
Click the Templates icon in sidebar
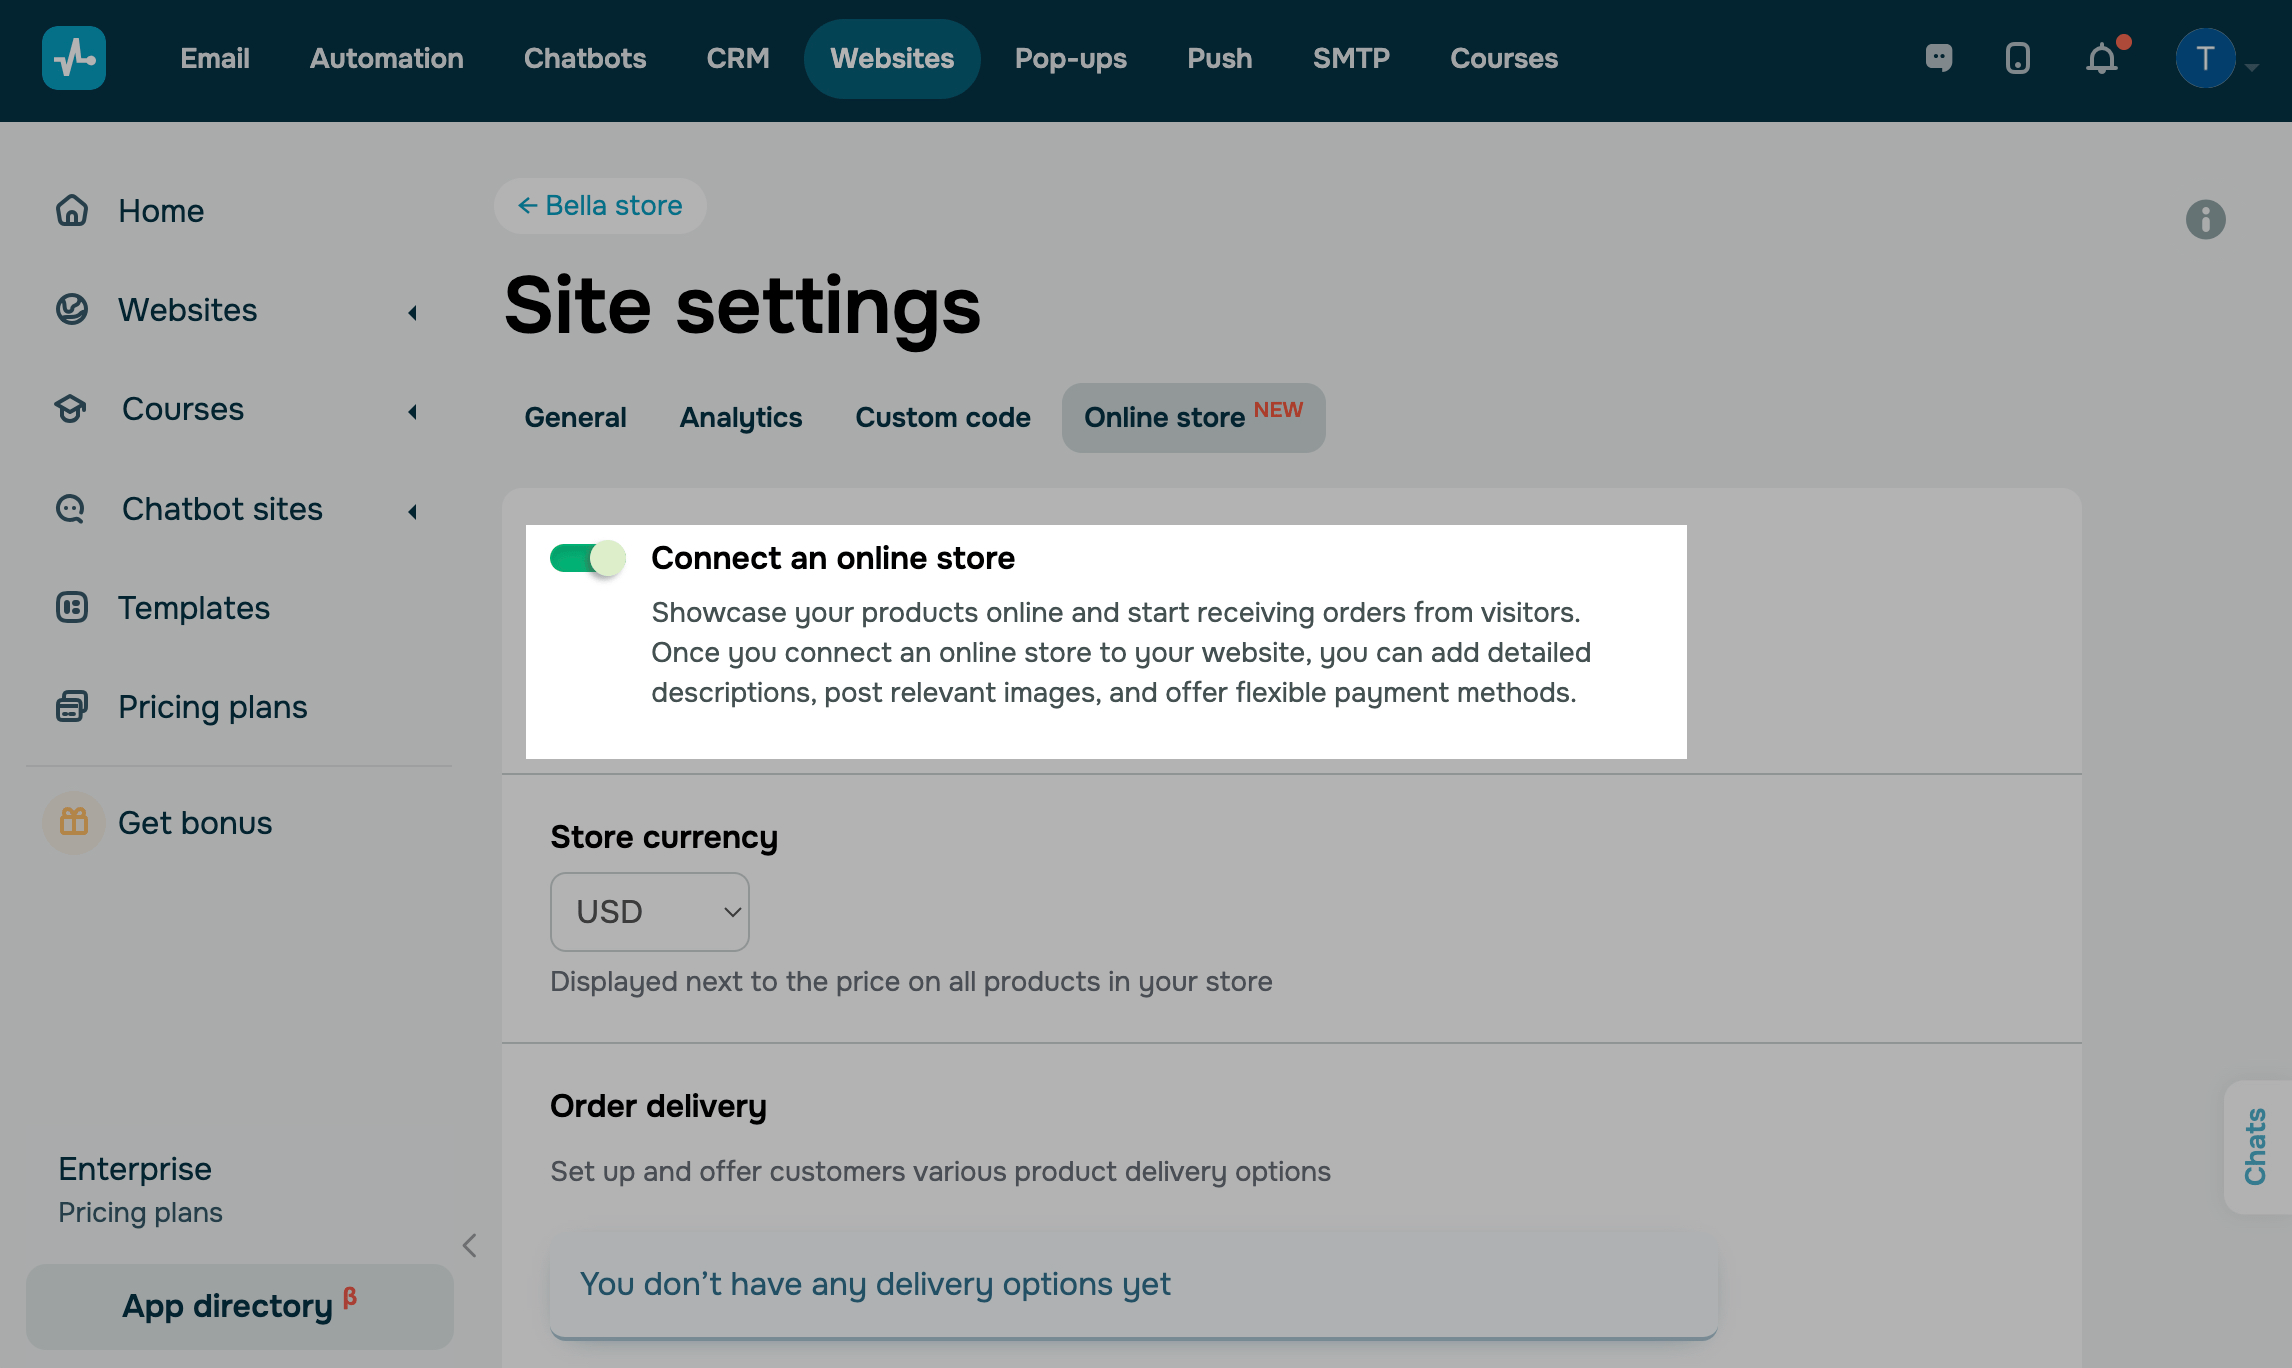point(72,608)
